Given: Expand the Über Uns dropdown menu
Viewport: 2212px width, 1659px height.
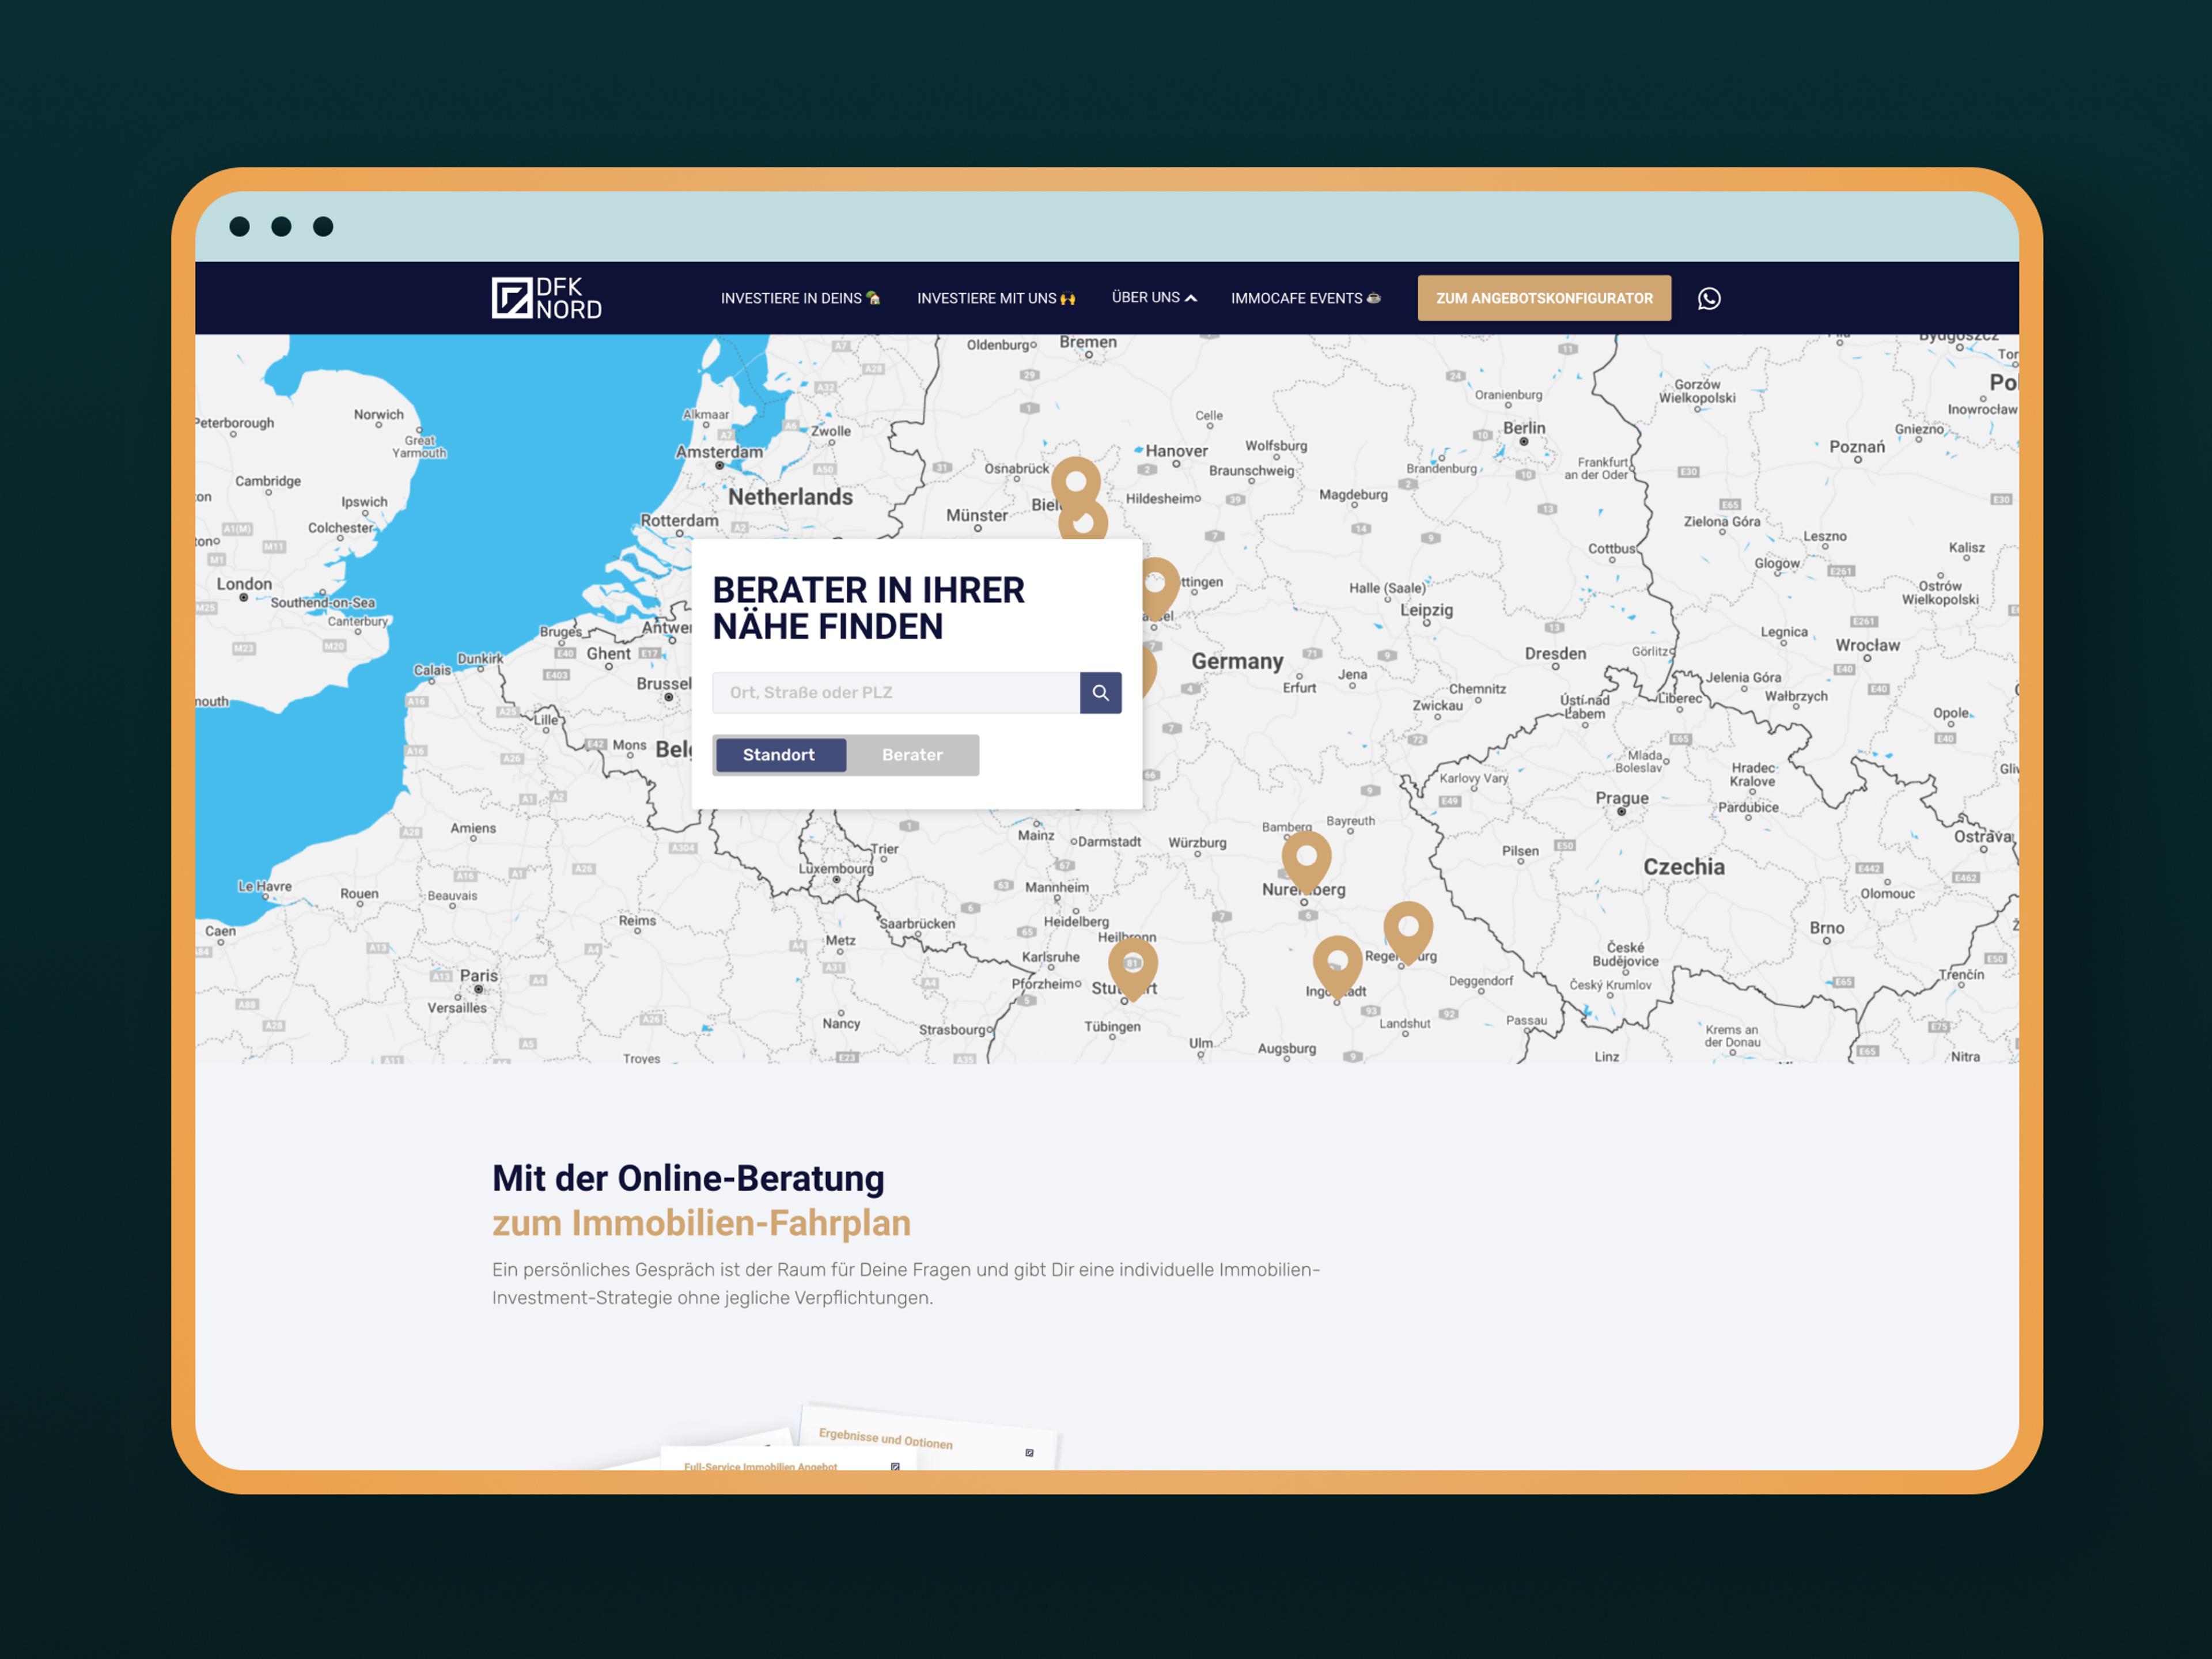Looking at the screenshot, I should pos(1154,298).
